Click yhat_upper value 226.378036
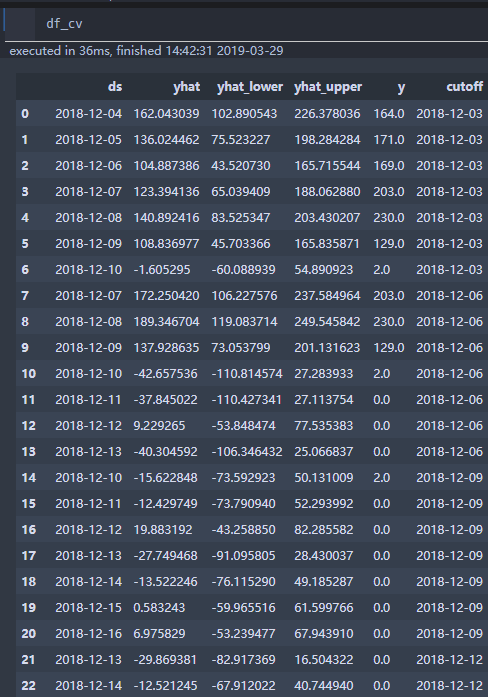488x697 pixels. click(x=327, y=114)
